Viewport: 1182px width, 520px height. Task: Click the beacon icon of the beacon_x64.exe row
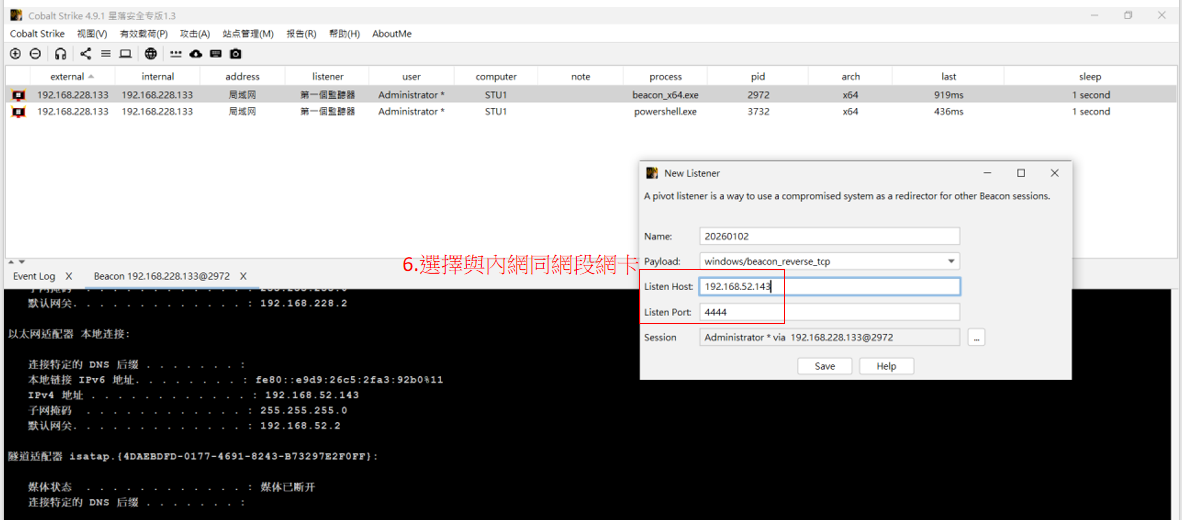pyautogui.click(x=19, y=95)
